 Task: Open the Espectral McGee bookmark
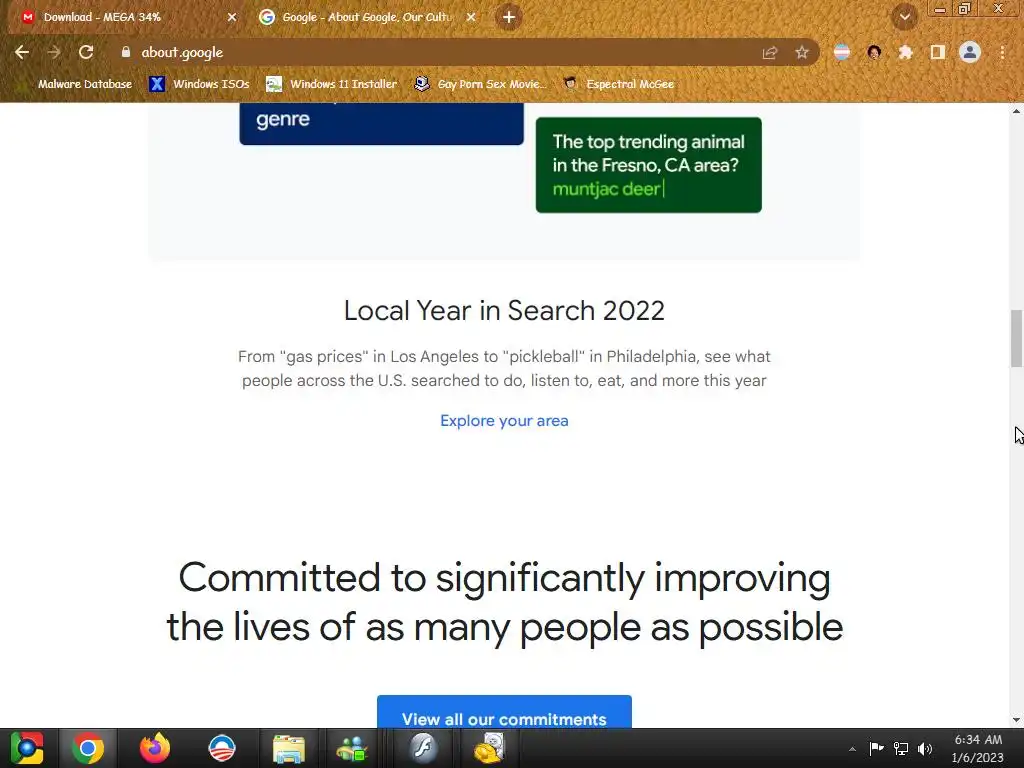(618, 84)
